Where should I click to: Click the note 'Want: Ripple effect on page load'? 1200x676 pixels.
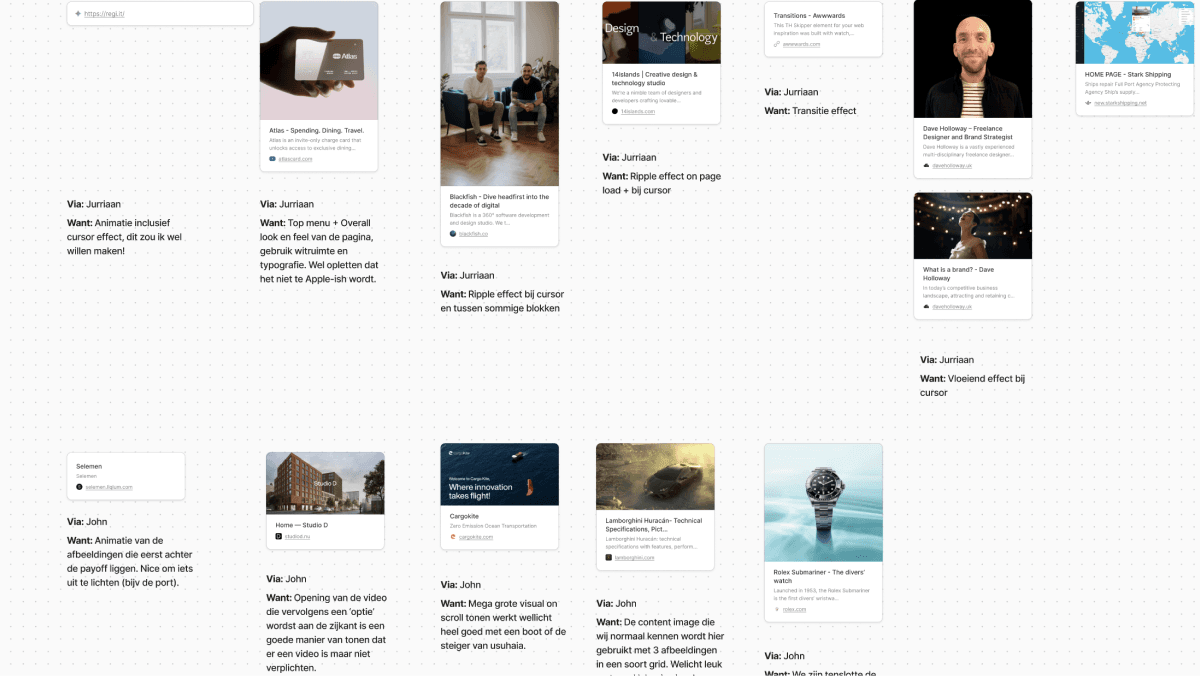point(661,183)
